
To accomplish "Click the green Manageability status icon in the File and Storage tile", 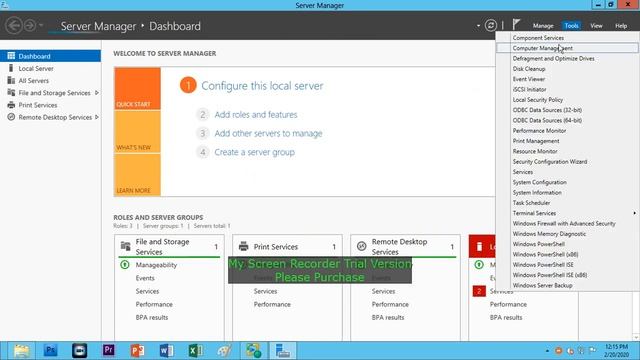I will [125, 265].
